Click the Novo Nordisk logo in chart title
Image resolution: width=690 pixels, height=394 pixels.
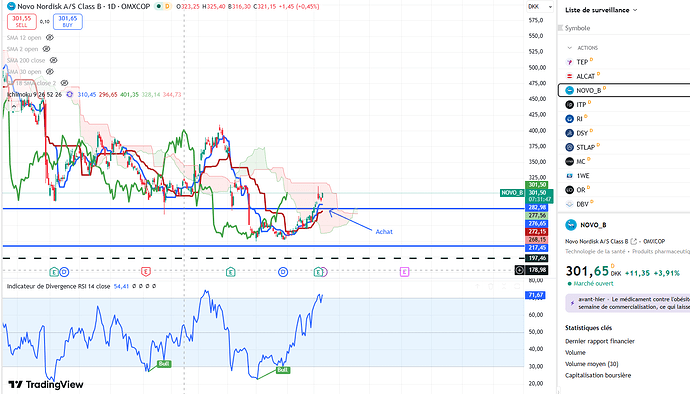pyautogui.click(x=11, y=6)
